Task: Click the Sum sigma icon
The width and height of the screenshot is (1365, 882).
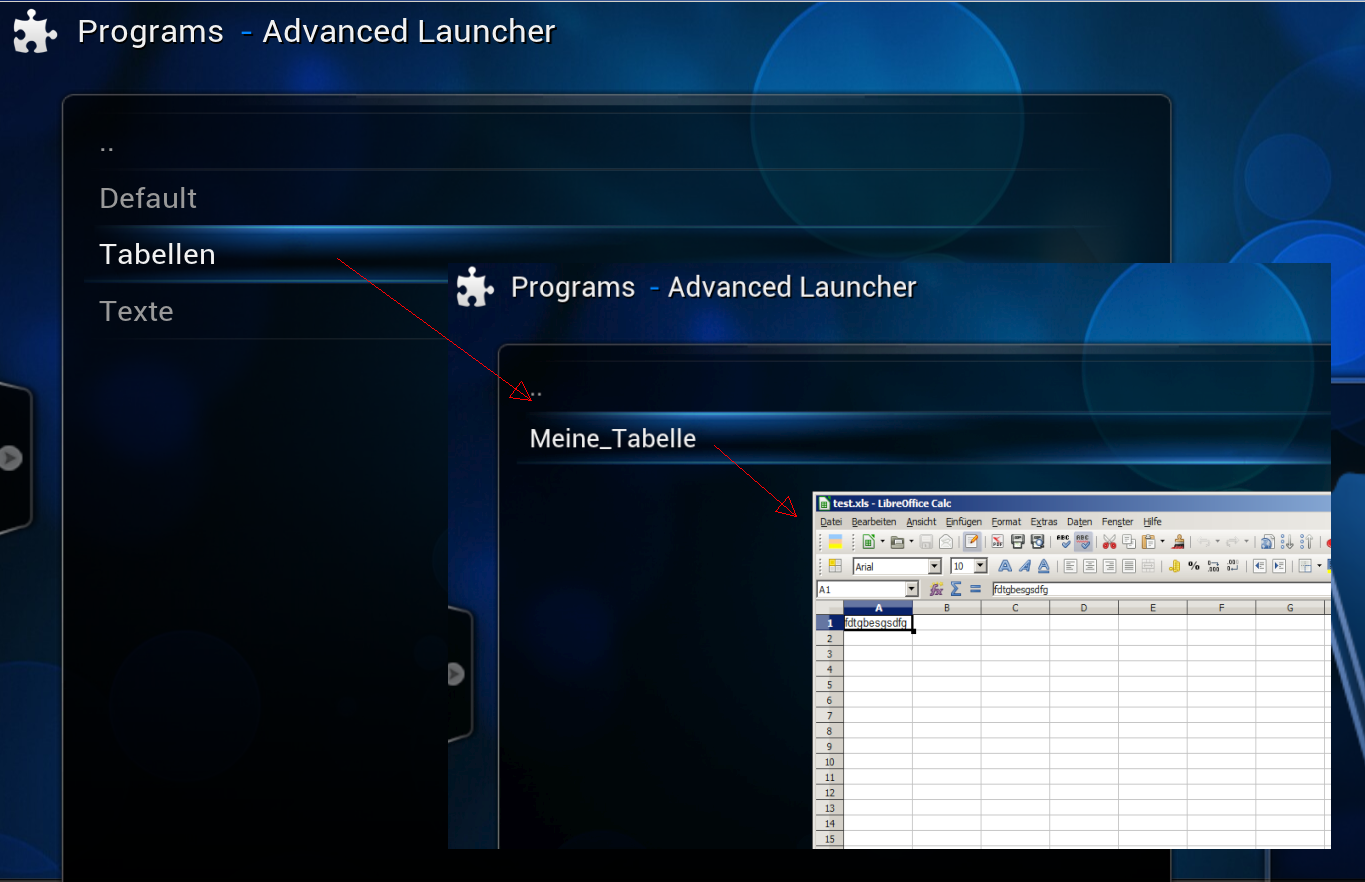Action: 956,590
